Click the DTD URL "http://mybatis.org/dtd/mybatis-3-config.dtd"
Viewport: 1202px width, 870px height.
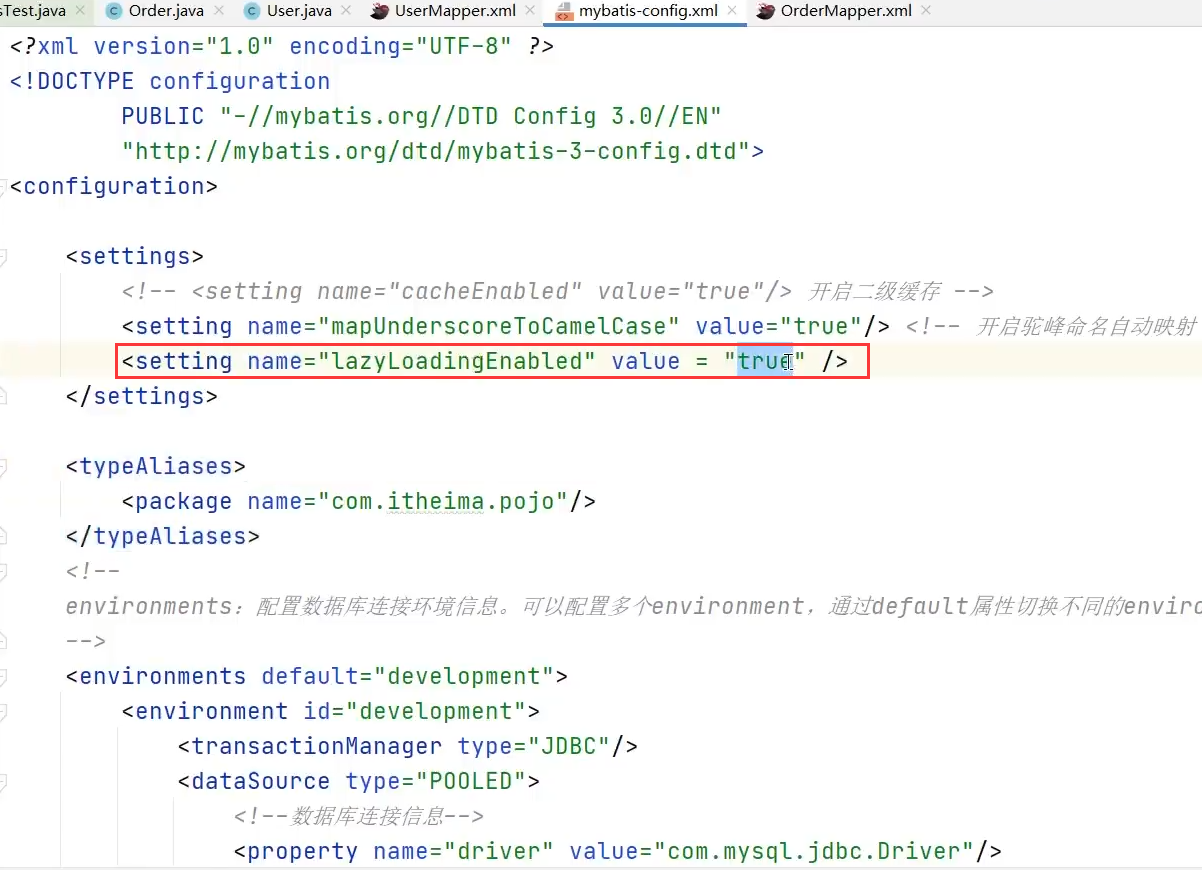point(436,151)
